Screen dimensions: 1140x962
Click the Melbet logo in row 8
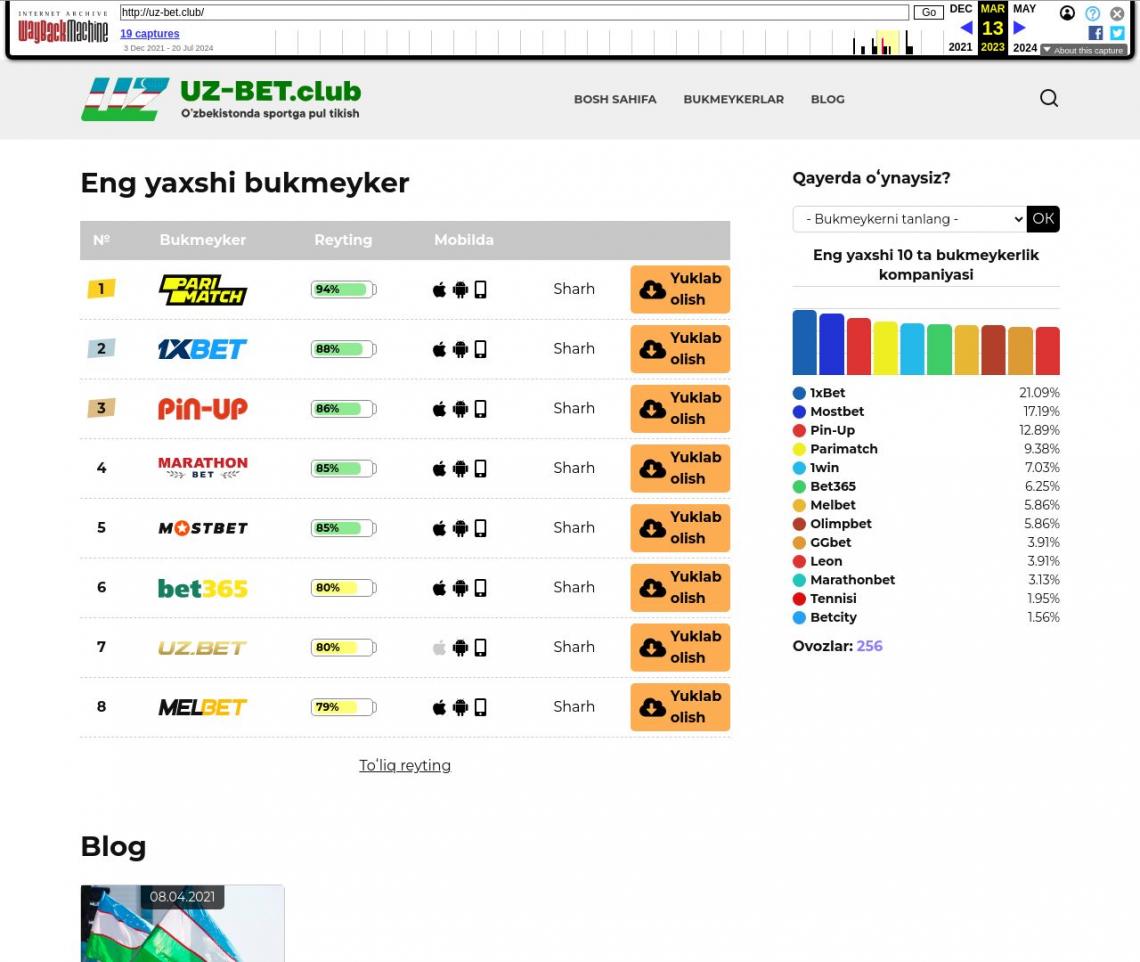(x=203, y=707)
